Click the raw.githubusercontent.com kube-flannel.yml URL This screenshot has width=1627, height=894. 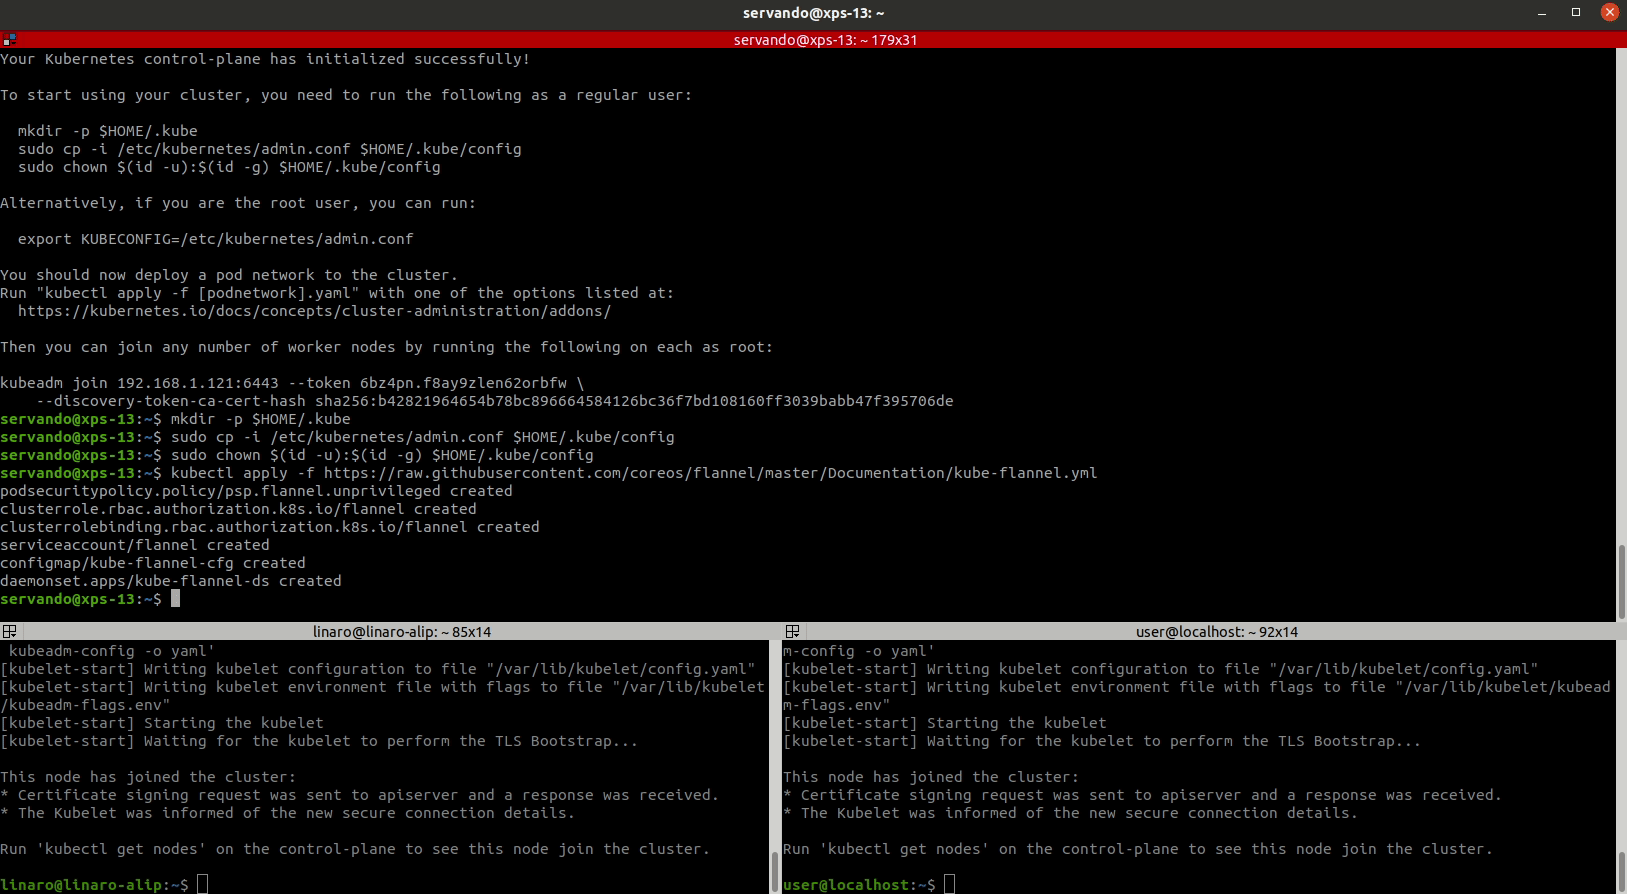(710, 473)
